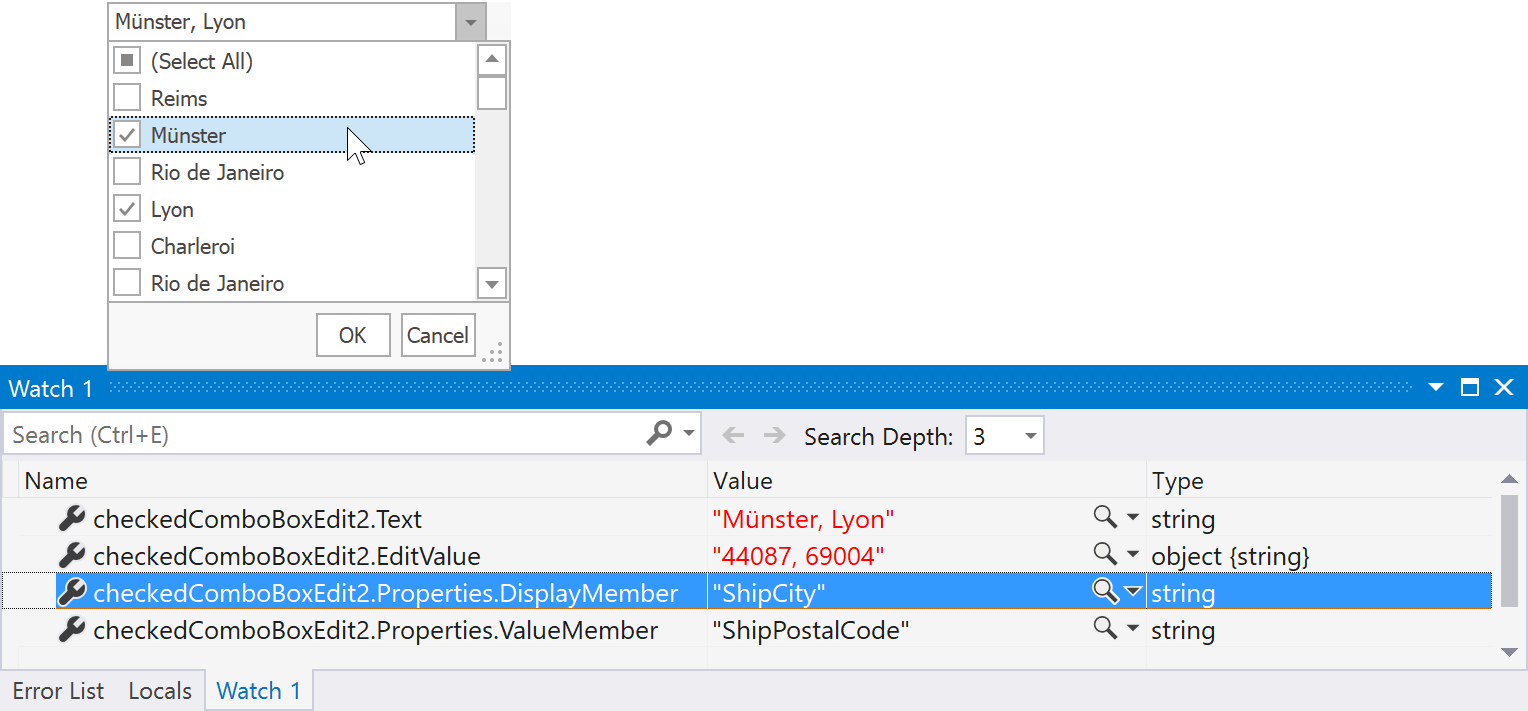The height and width of the screenshot is (711, 1528).
Task: Click the wrench icon beside checkedComboBoxEdit2.Text
Action: [x=71, y=519]
